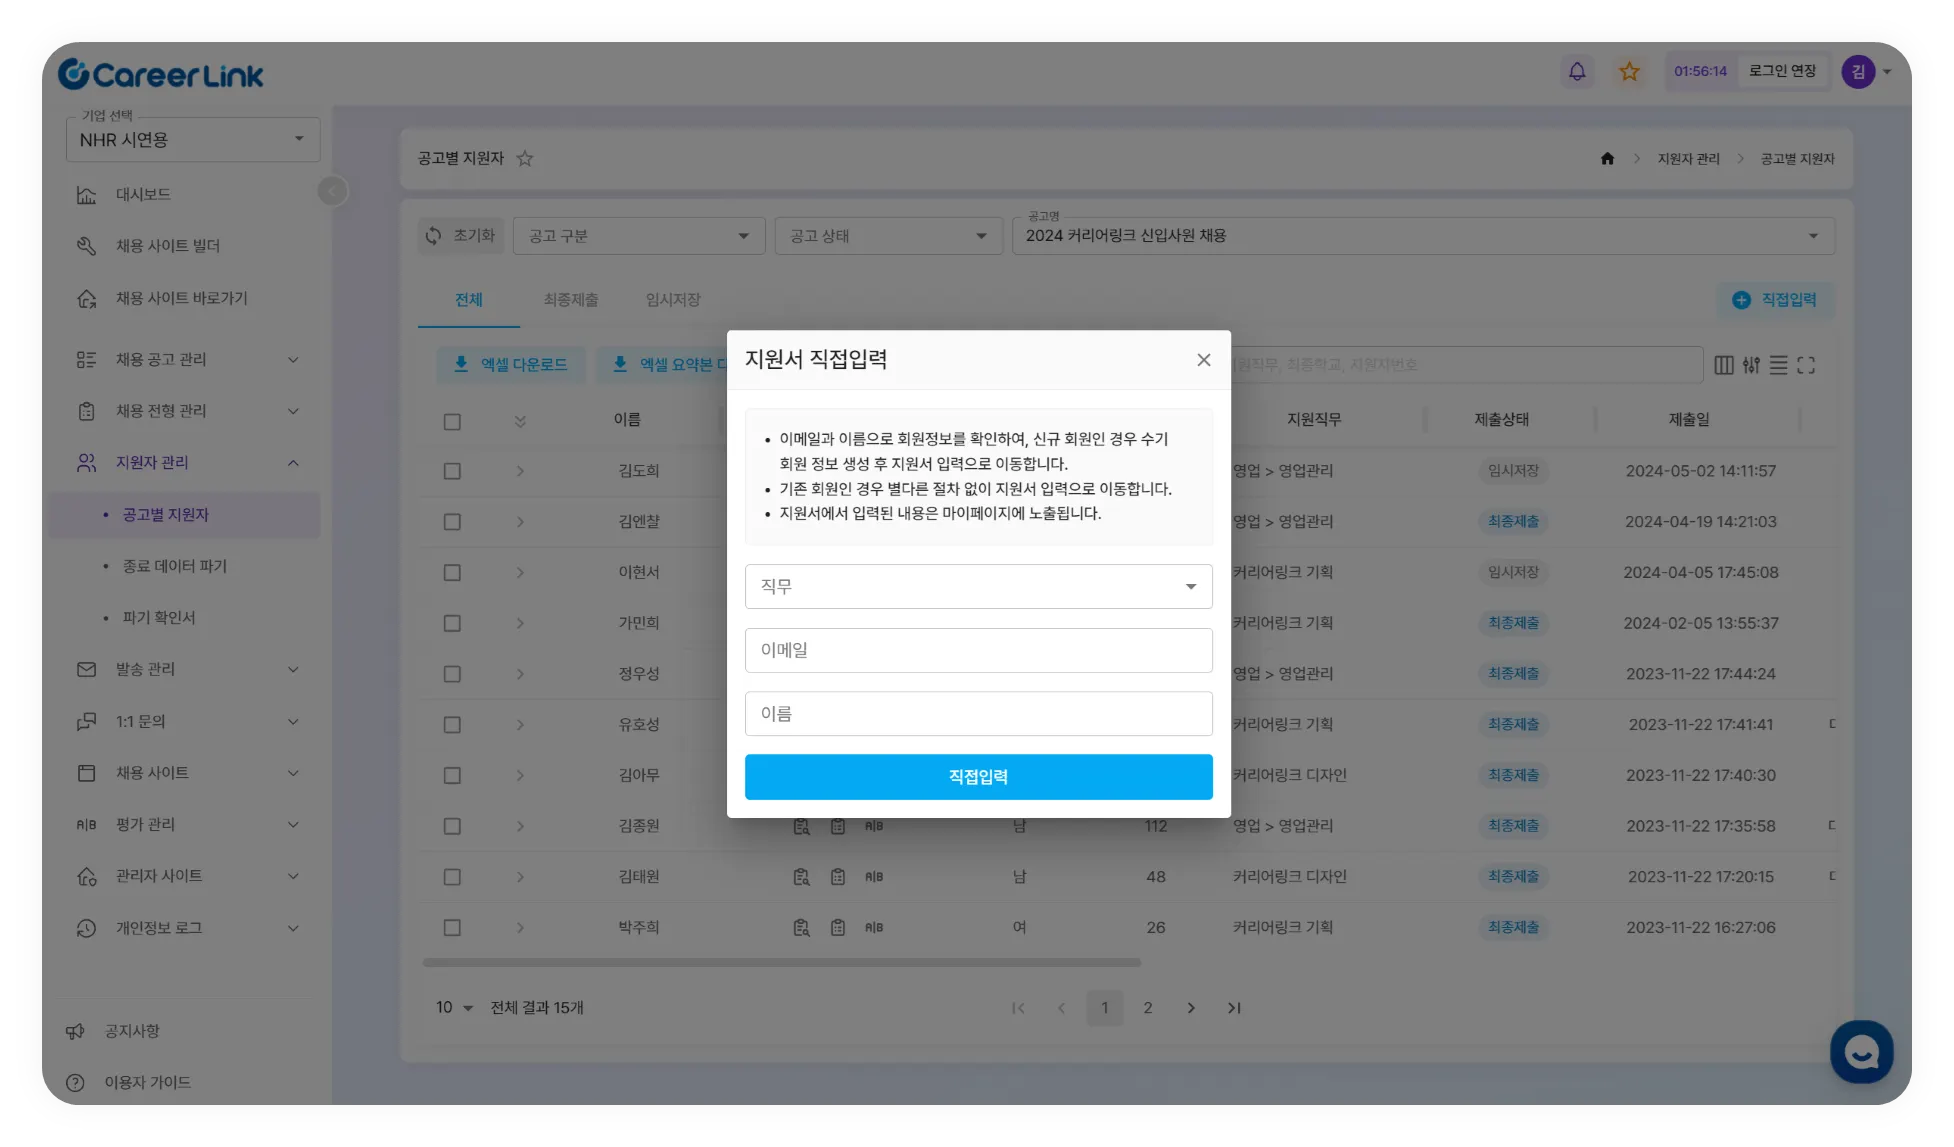Open the chat support bubble
Image resolution: width=1954 pixels, height=1147 pixels.
pos(1861,1051)
